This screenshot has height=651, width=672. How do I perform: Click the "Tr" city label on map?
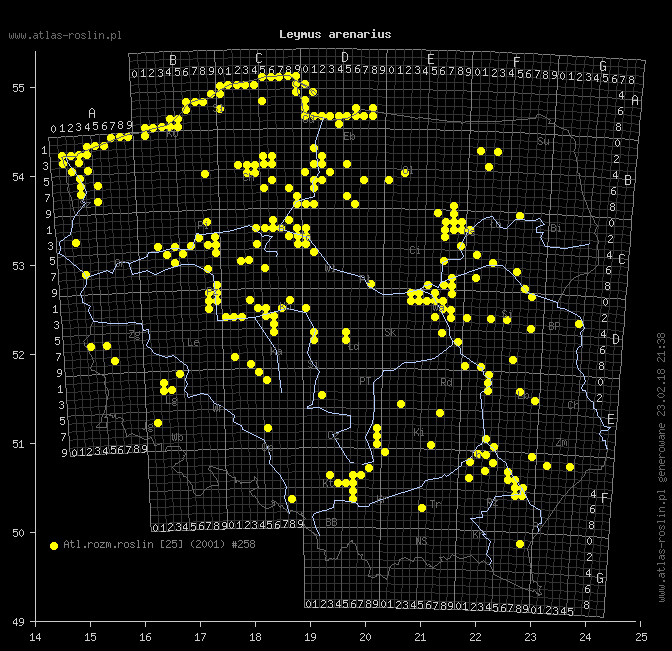(435, 504)
